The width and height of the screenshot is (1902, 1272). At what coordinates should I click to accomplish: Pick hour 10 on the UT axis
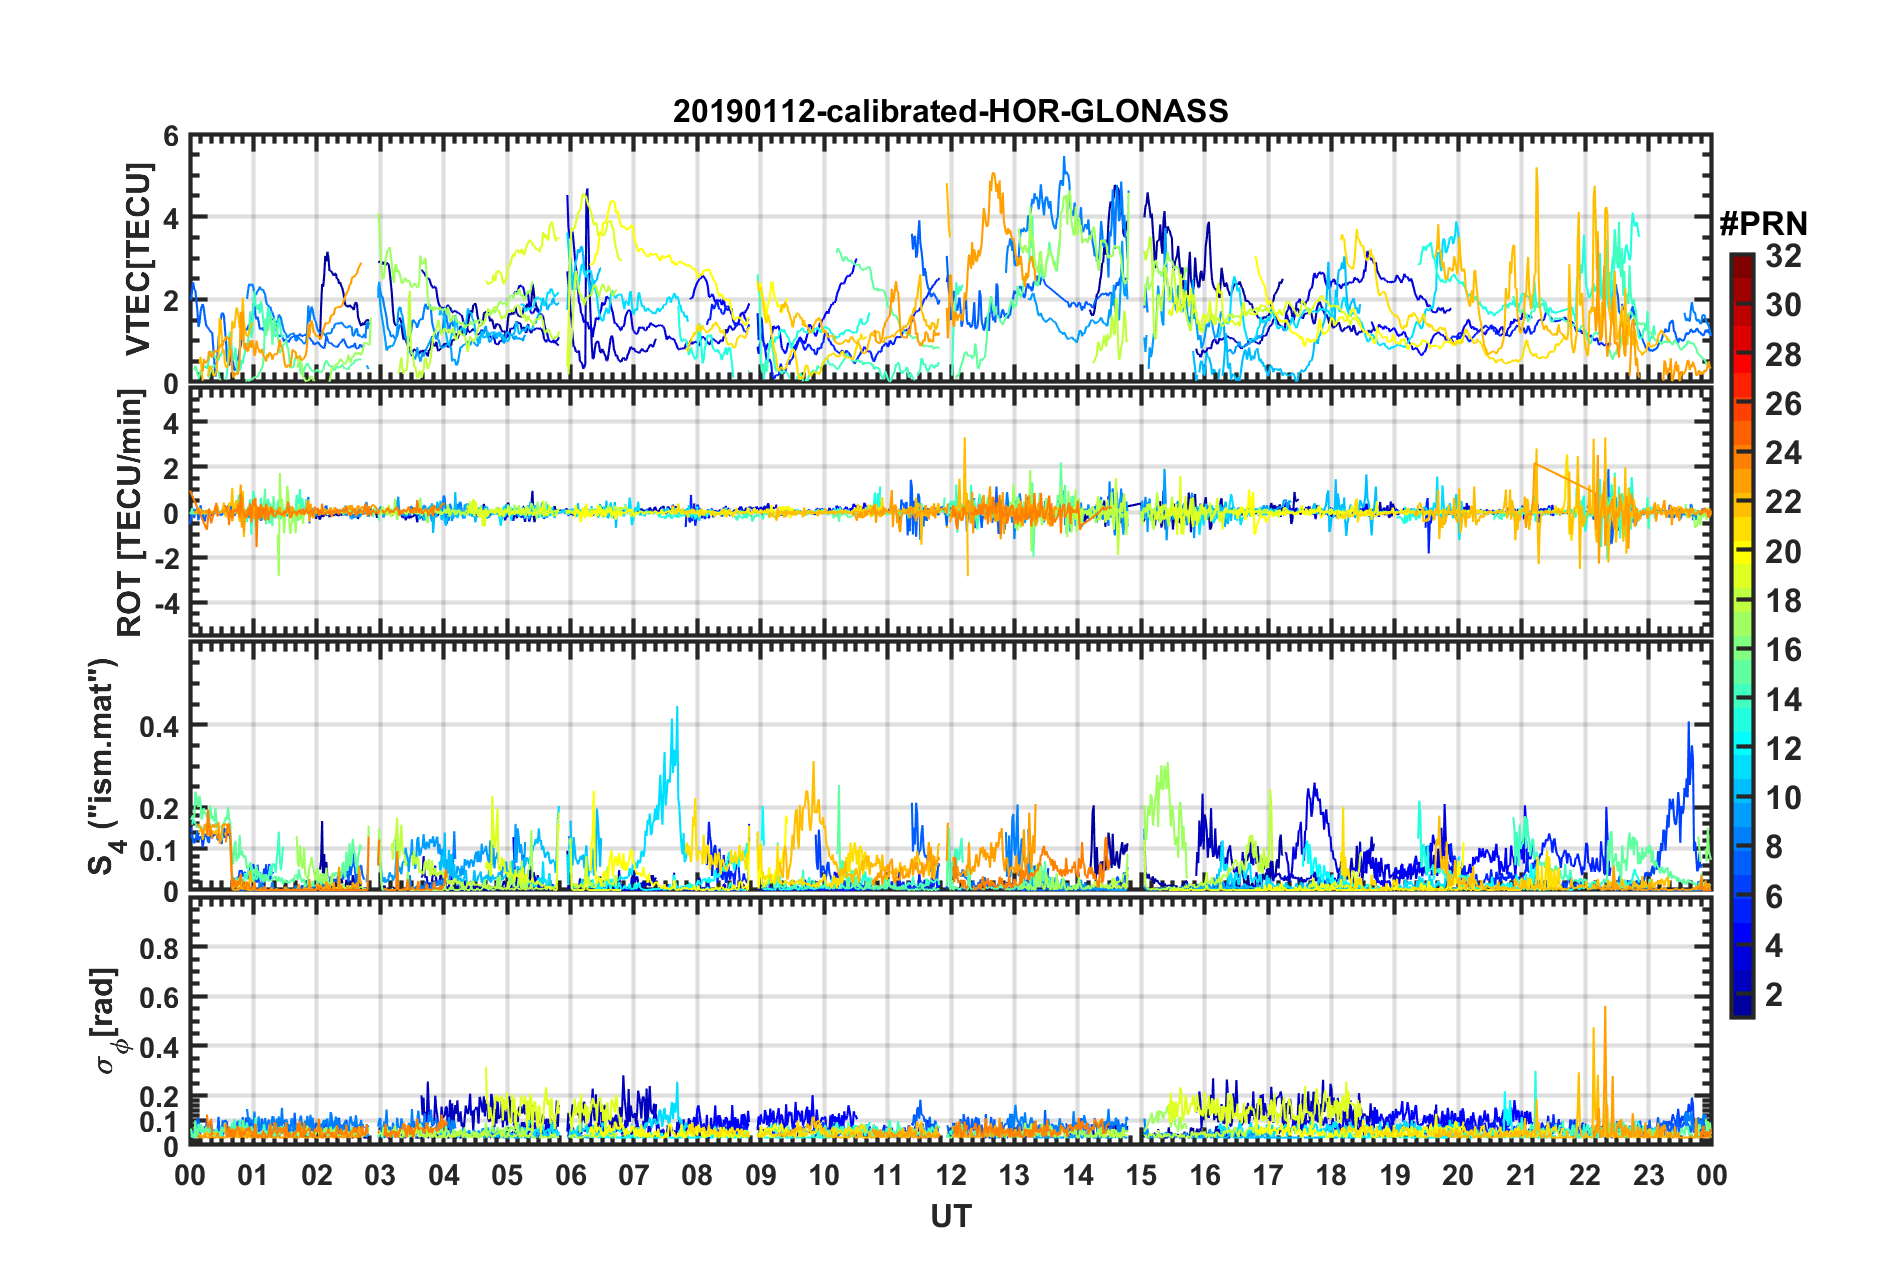coord(824,1175)
